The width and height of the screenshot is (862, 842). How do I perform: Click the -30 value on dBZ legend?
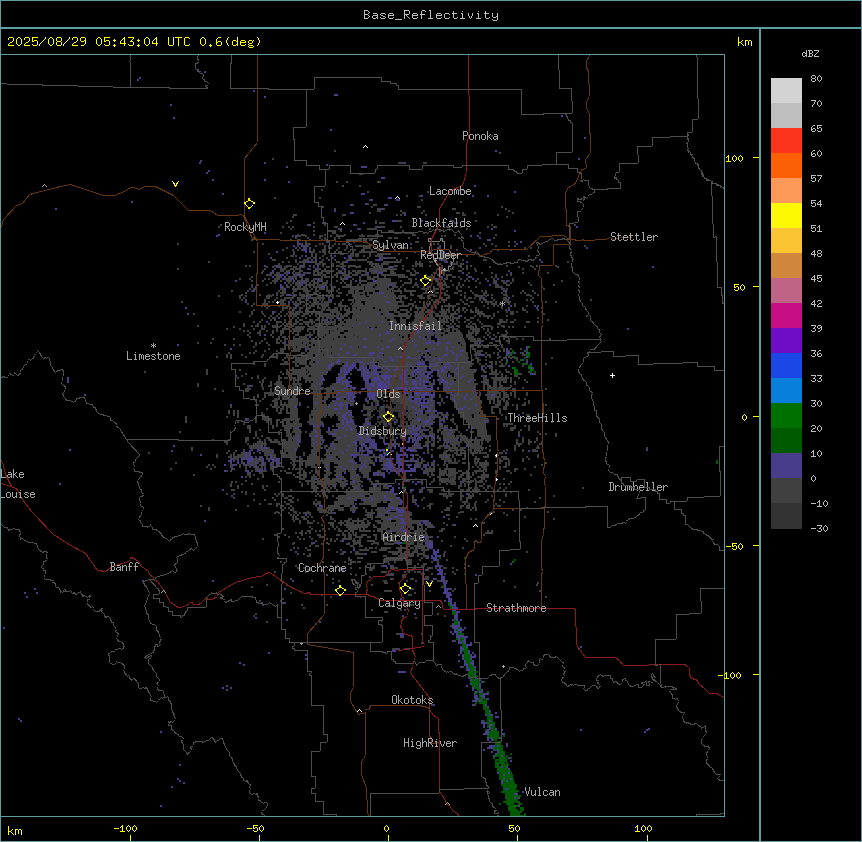[x=819, y=528]
